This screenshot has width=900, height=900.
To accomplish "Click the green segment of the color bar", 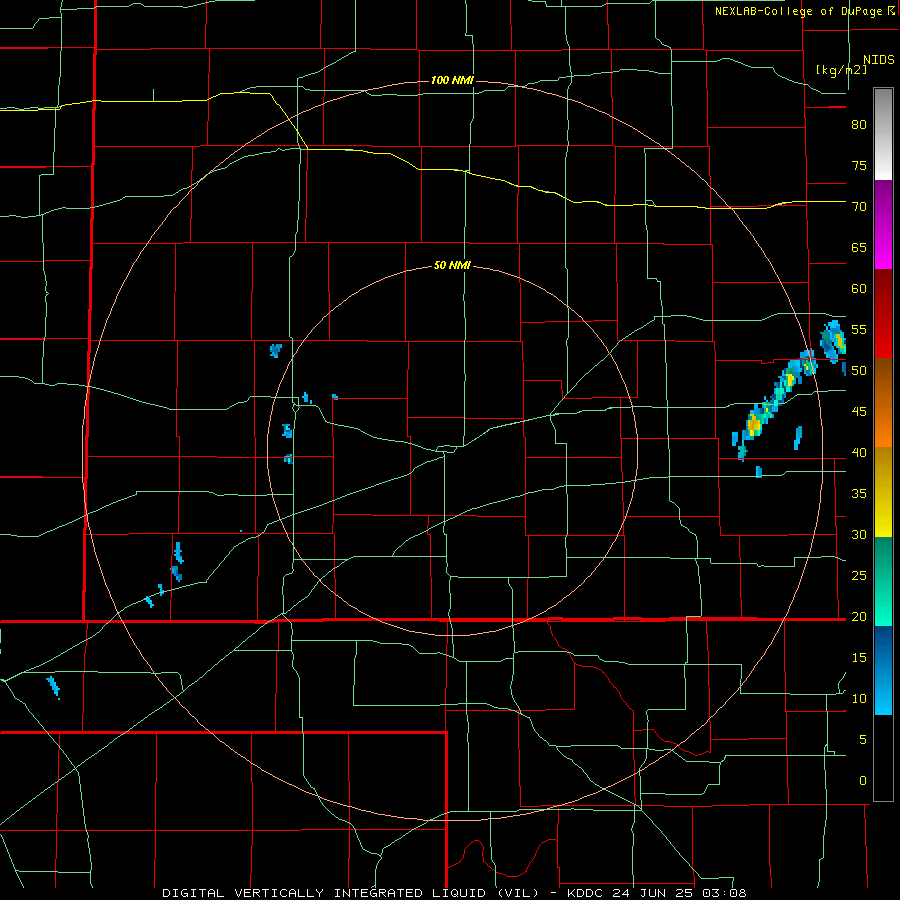I will tap(883, 581).
